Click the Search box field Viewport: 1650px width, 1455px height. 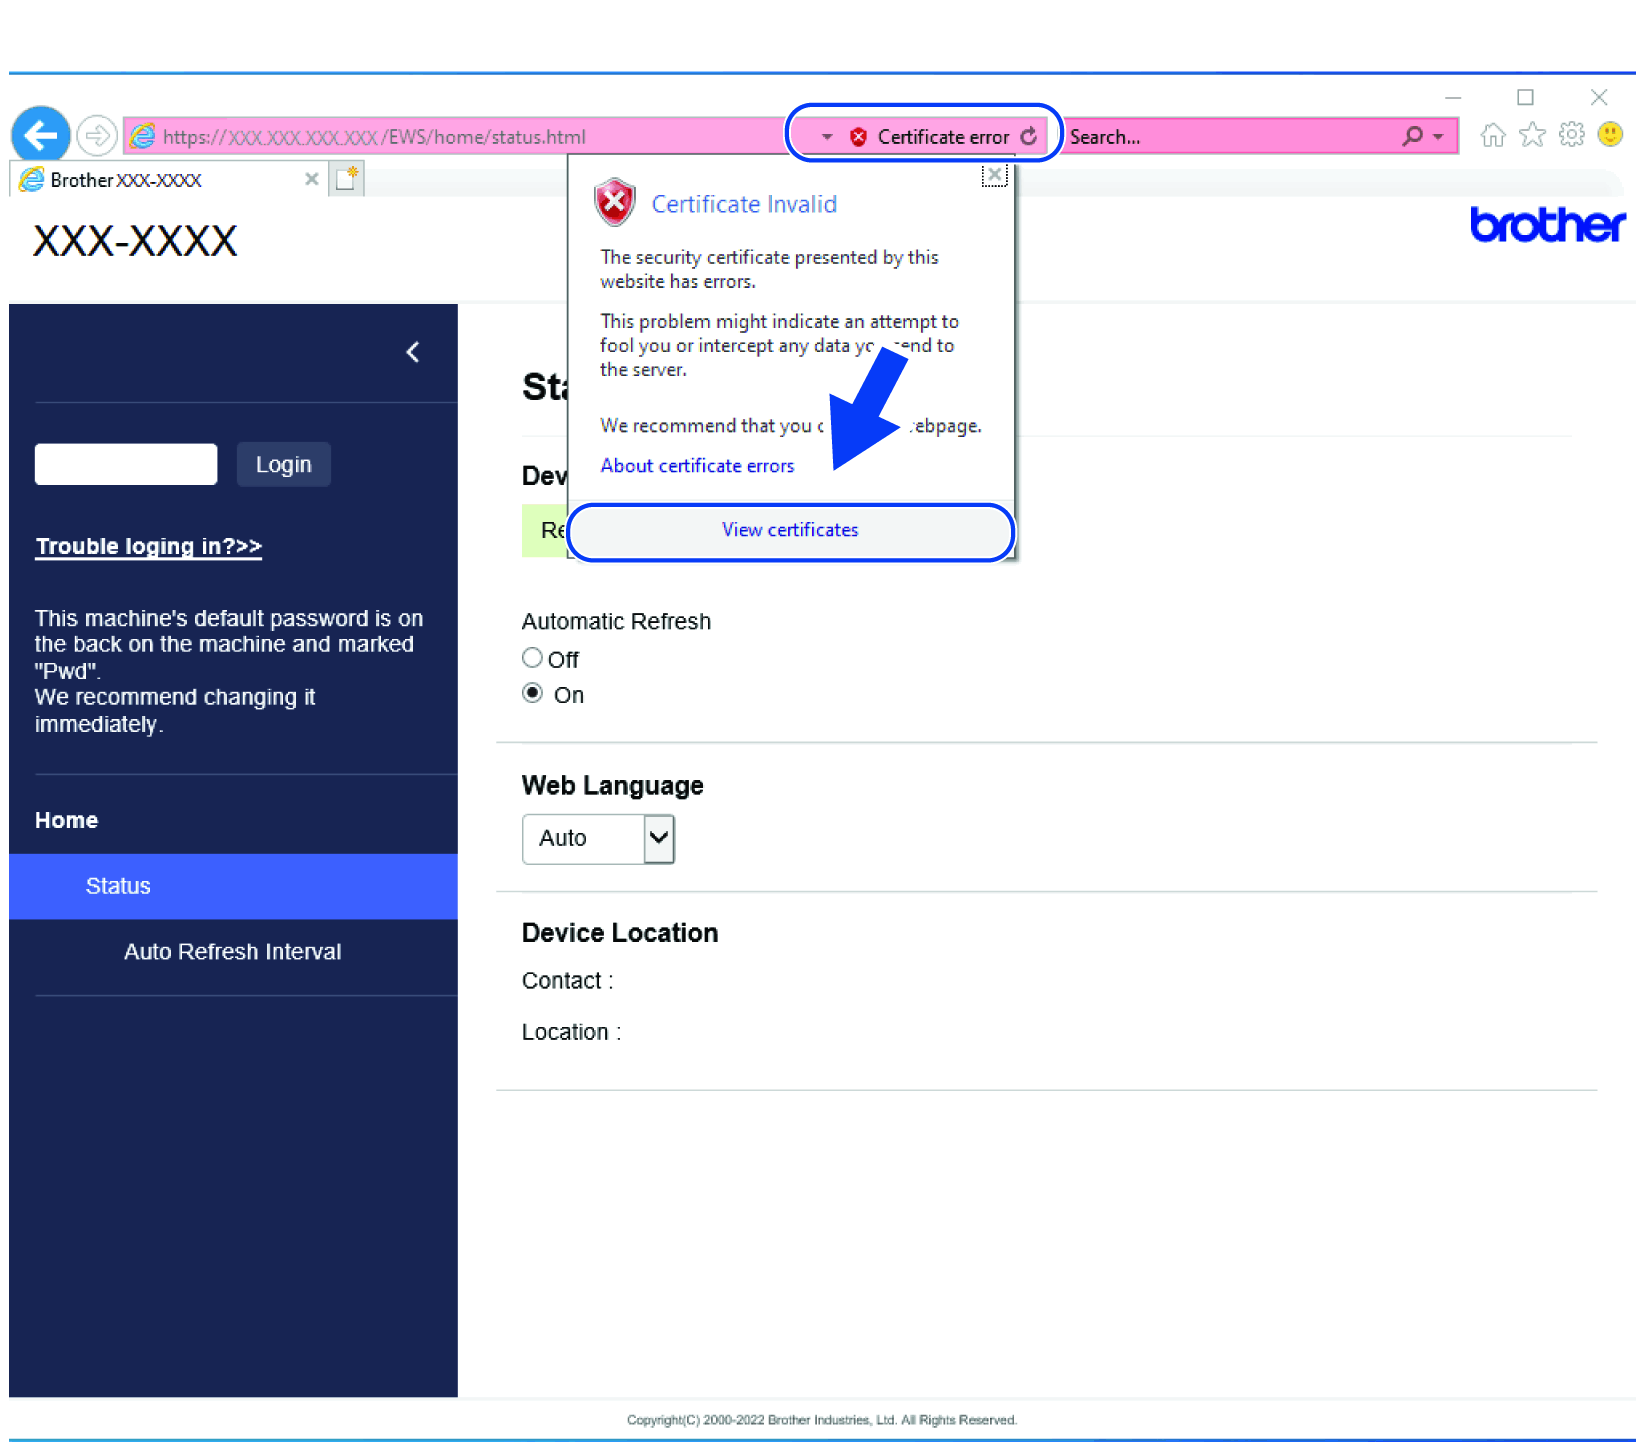pos(1230,137)
